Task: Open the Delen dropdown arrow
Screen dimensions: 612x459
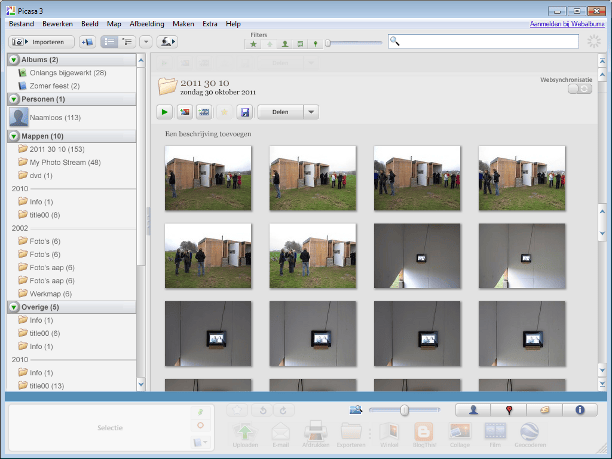Action: [311, 112]
